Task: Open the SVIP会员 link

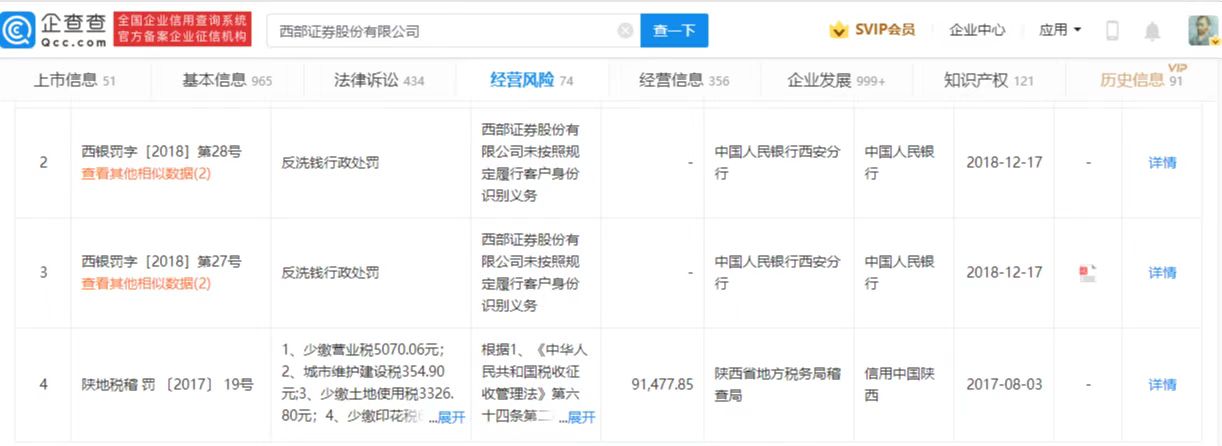Action: coord(885,30)
